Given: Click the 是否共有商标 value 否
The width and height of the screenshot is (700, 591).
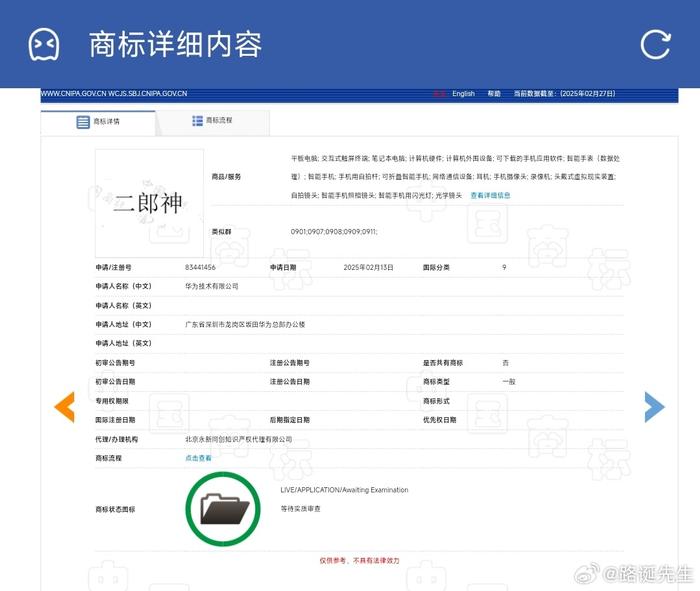Looking at the screenshot, I should pyautogui.click(x=505, y=363).
